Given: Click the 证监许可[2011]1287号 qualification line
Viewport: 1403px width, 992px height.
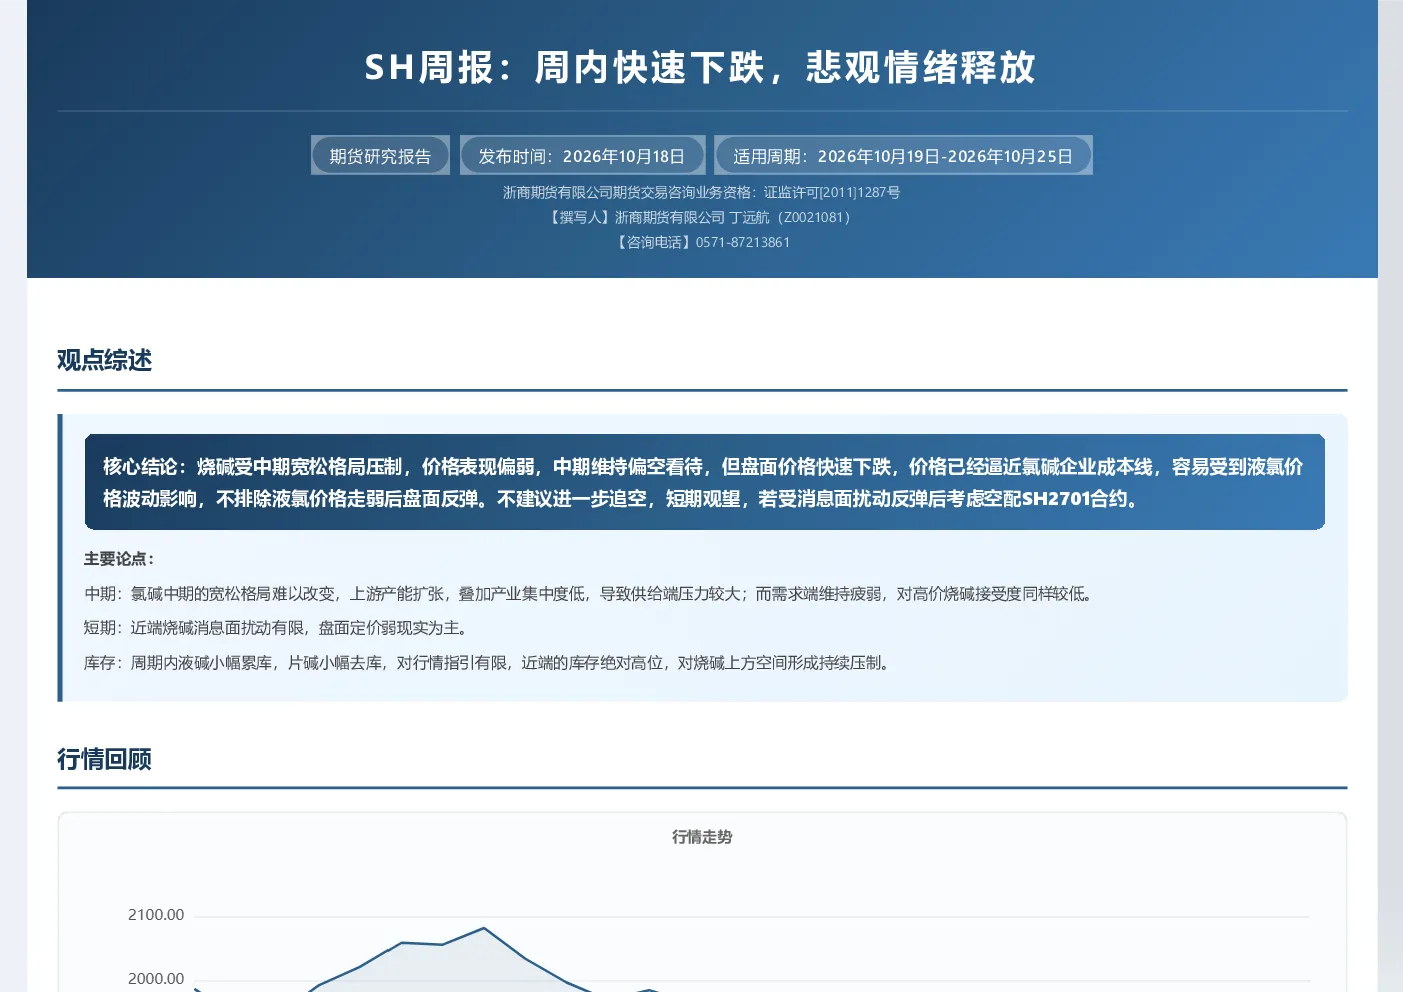Looking at the screenshot, I should (x=701, y=192).
